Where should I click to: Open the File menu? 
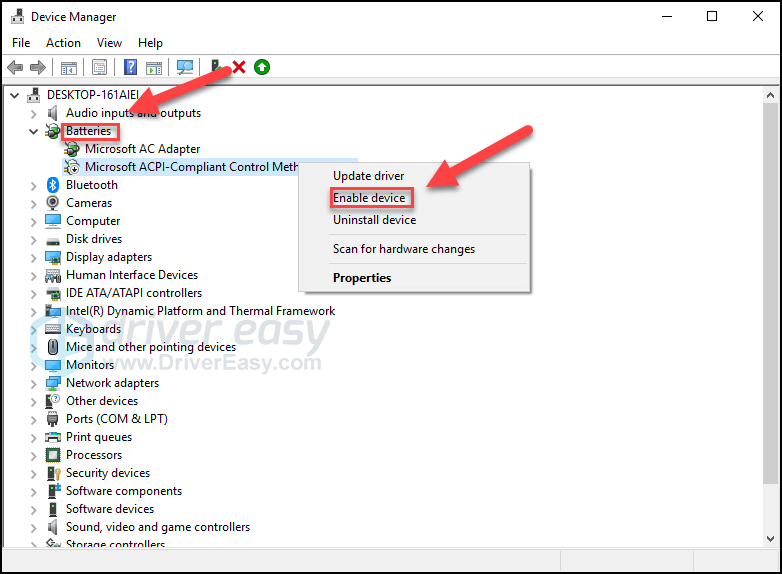21,43
